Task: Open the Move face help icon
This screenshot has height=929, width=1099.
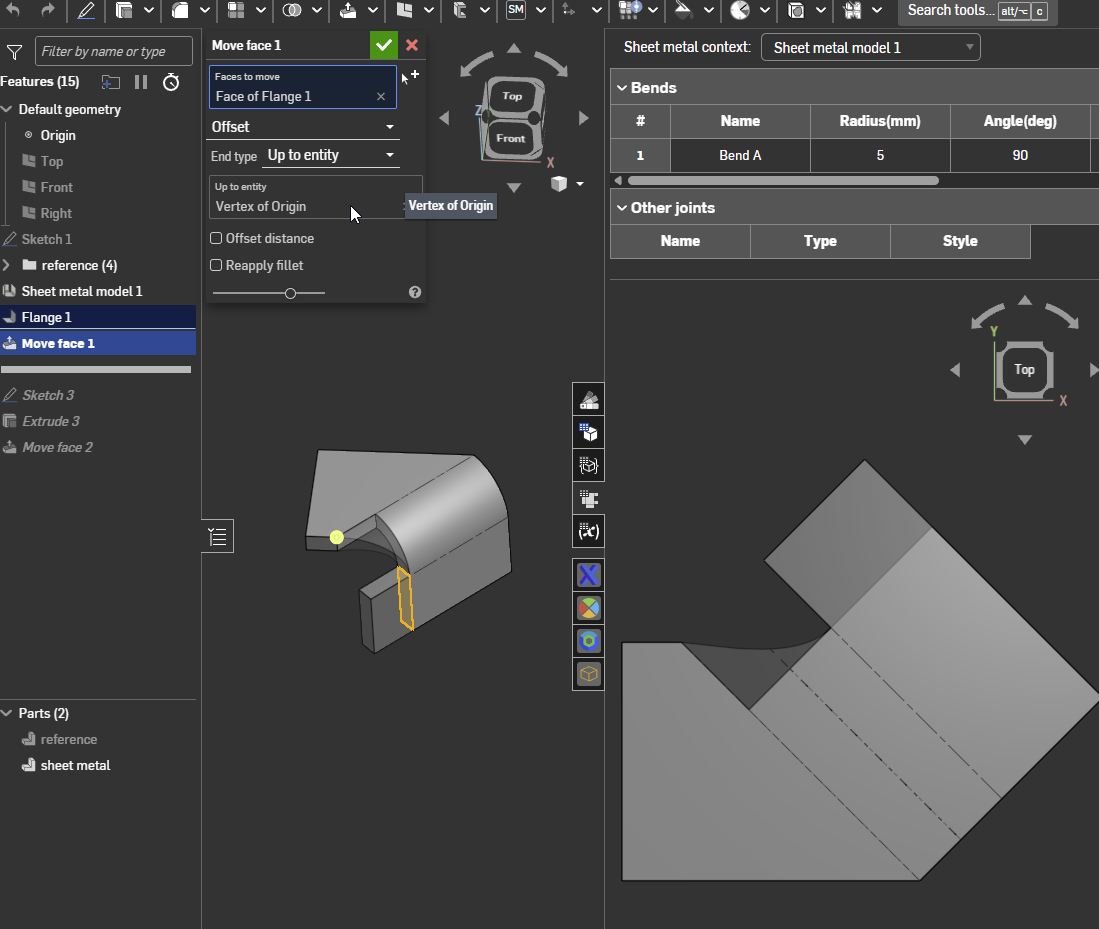Action: pos(415,293)
